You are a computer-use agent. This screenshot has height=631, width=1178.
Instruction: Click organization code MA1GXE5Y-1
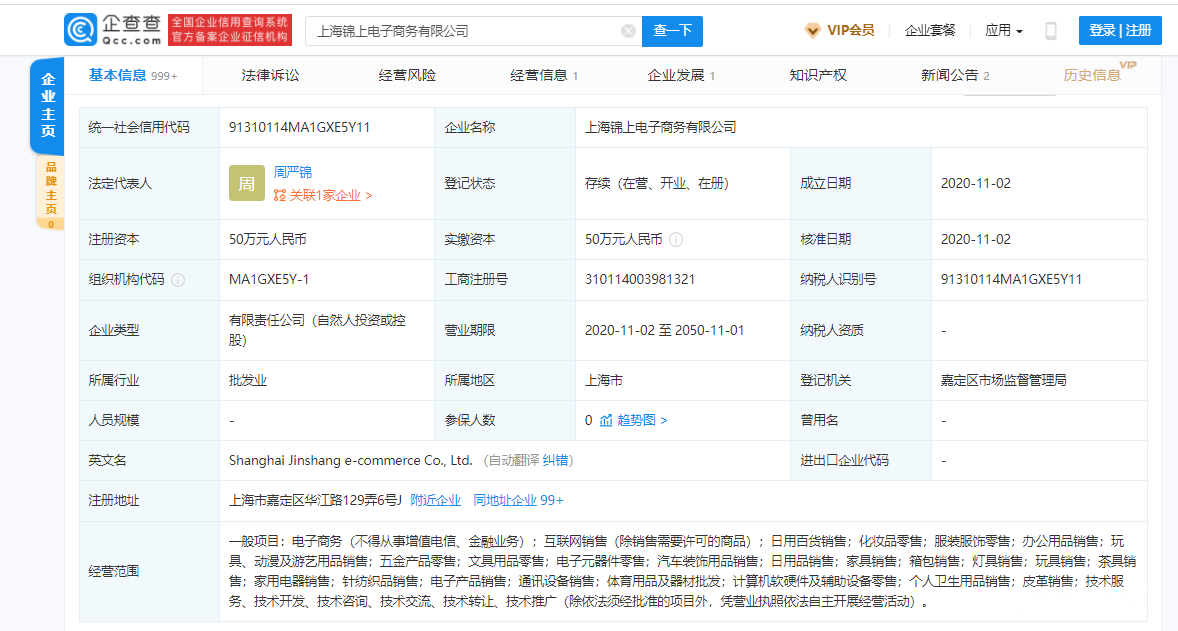269,279
